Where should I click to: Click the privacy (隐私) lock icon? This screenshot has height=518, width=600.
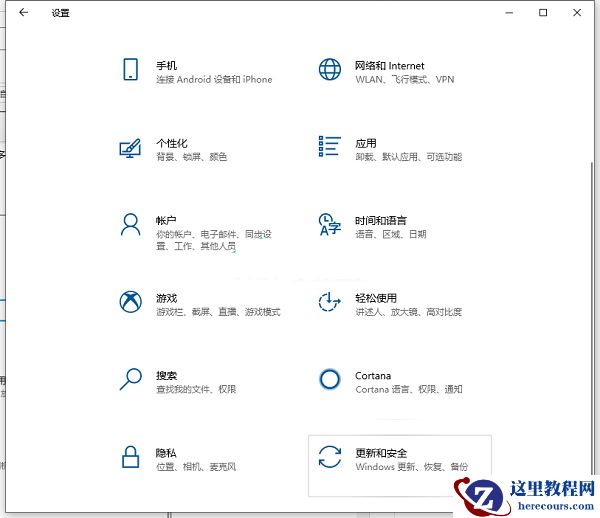130,457
